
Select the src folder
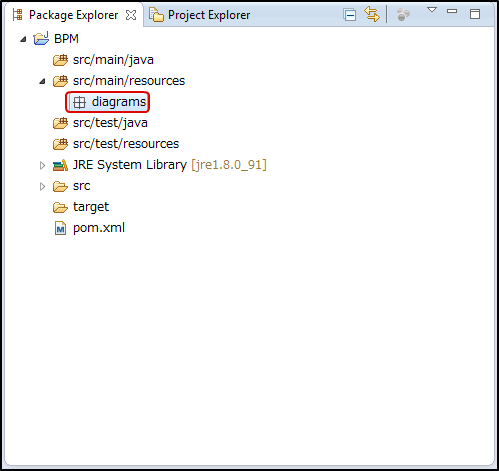tap(82, 186)
